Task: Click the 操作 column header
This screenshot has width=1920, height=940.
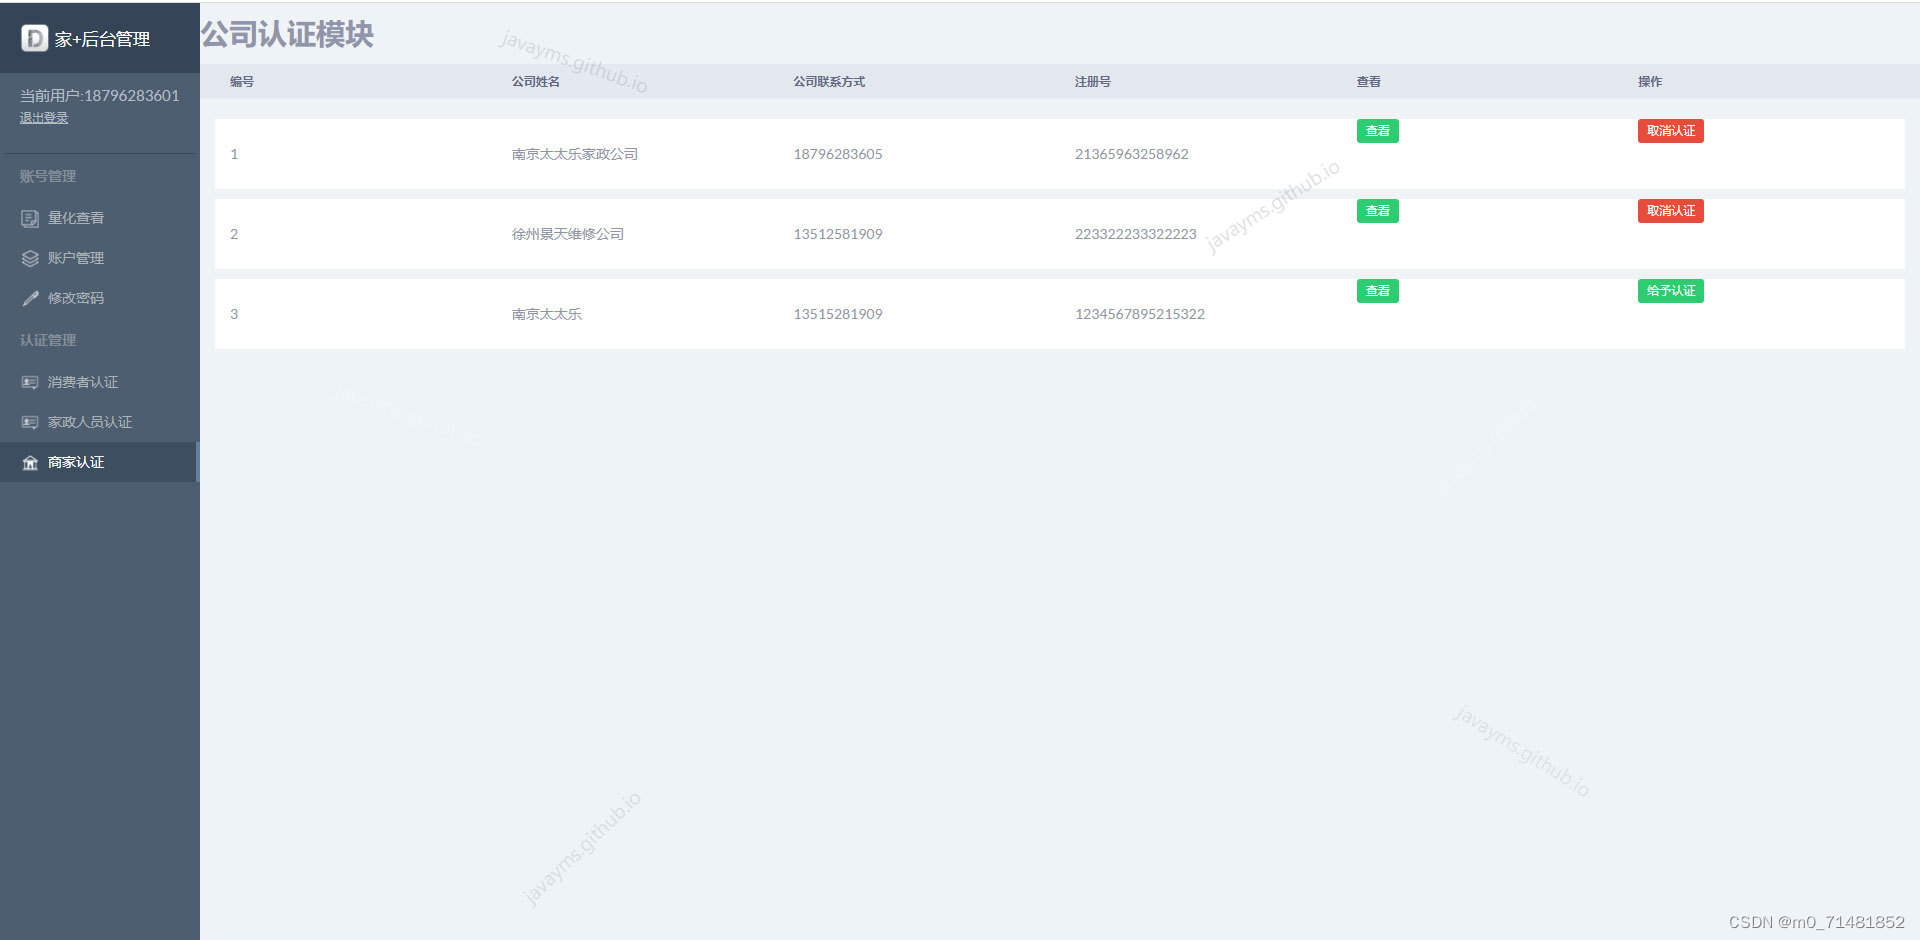Action: pyautogui.click(x=1650, y=82)
